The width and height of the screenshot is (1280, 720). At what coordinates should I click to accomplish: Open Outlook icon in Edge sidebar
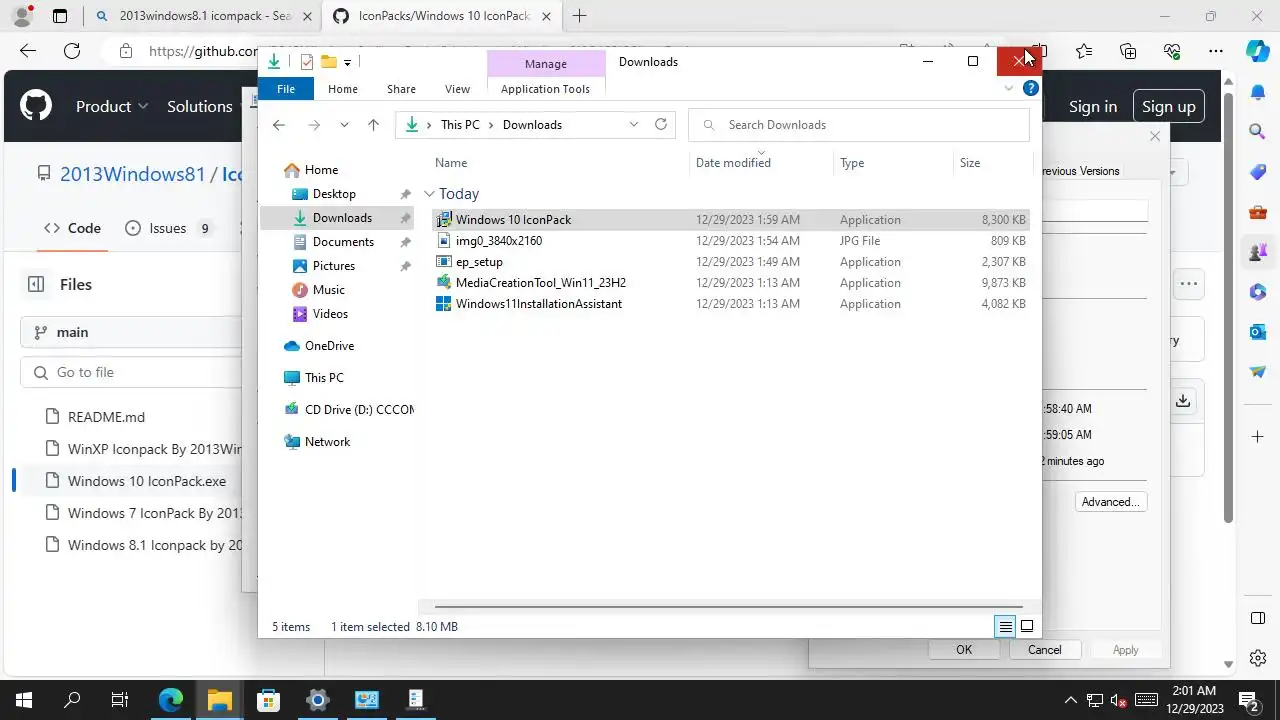[1258, 331]
